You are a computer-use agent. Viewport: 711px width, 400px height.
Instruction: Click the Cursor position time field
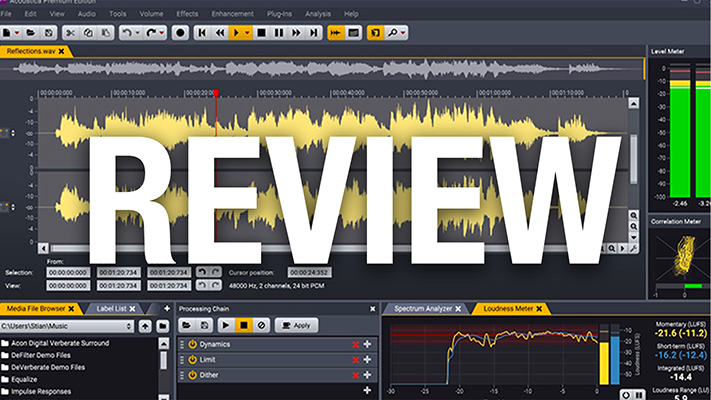309,271
